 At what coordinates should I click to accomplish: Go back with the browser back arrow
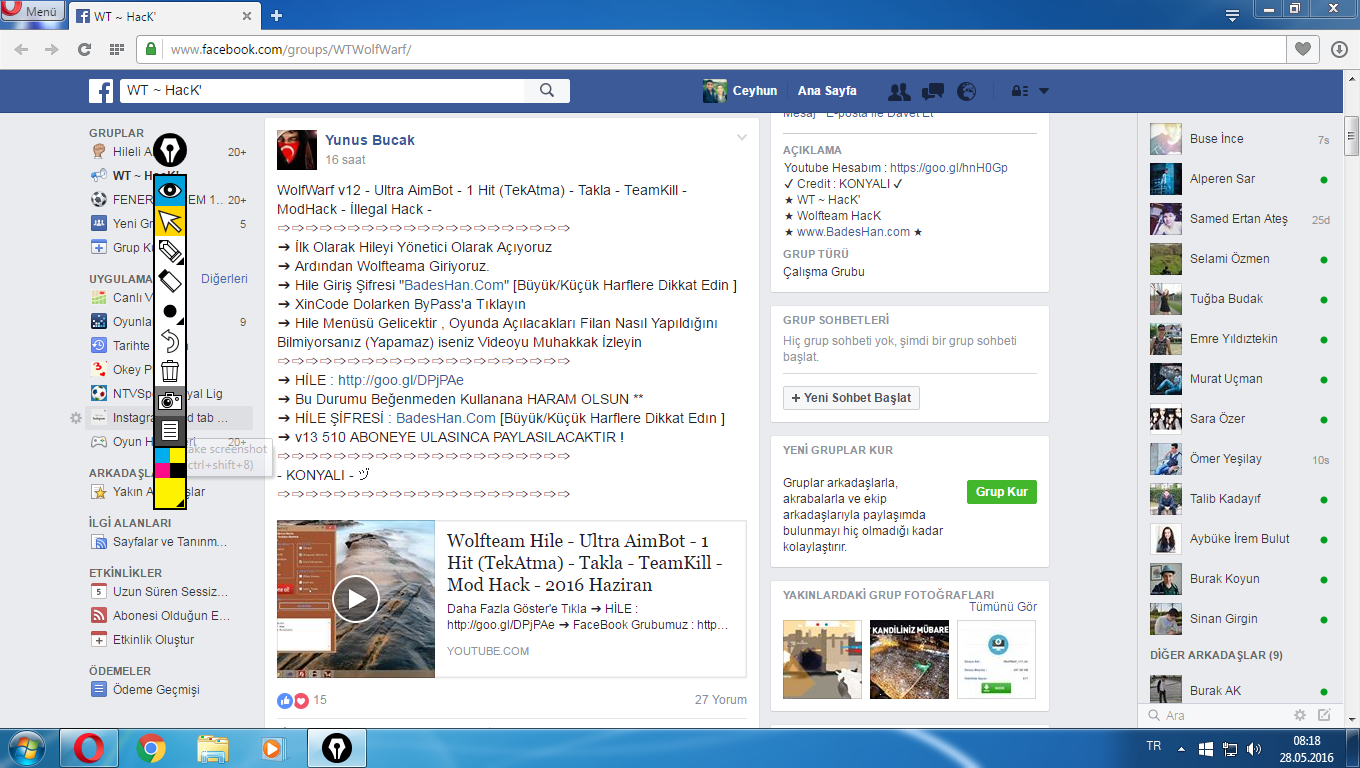21,49
